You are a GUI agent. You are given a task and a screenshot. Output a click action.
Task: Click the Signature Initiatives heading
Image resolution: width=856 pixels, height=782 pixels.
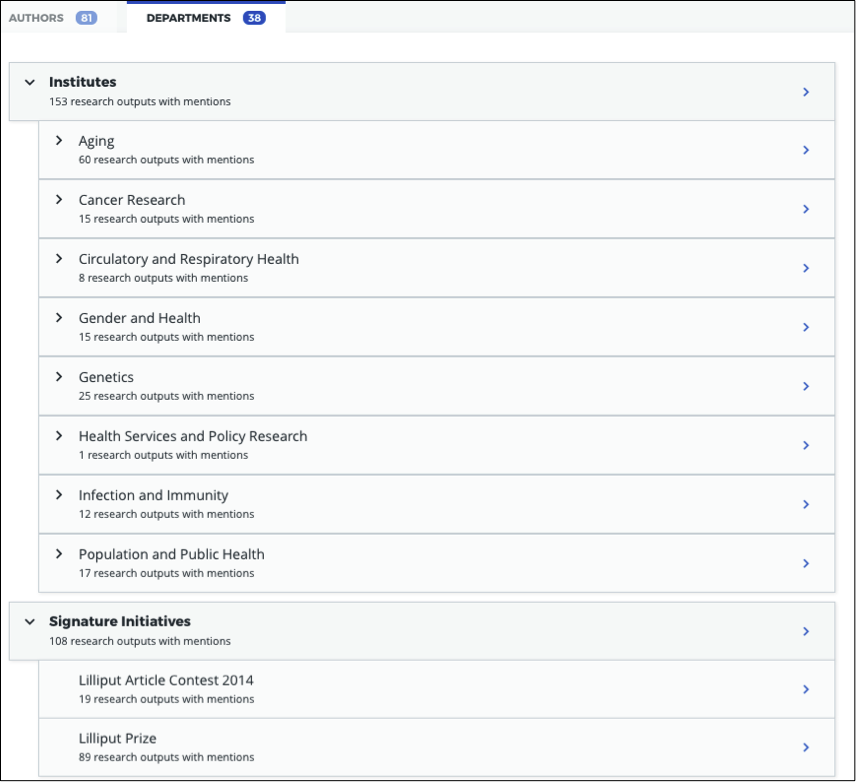pyautogui.click(x=120, y=621)
